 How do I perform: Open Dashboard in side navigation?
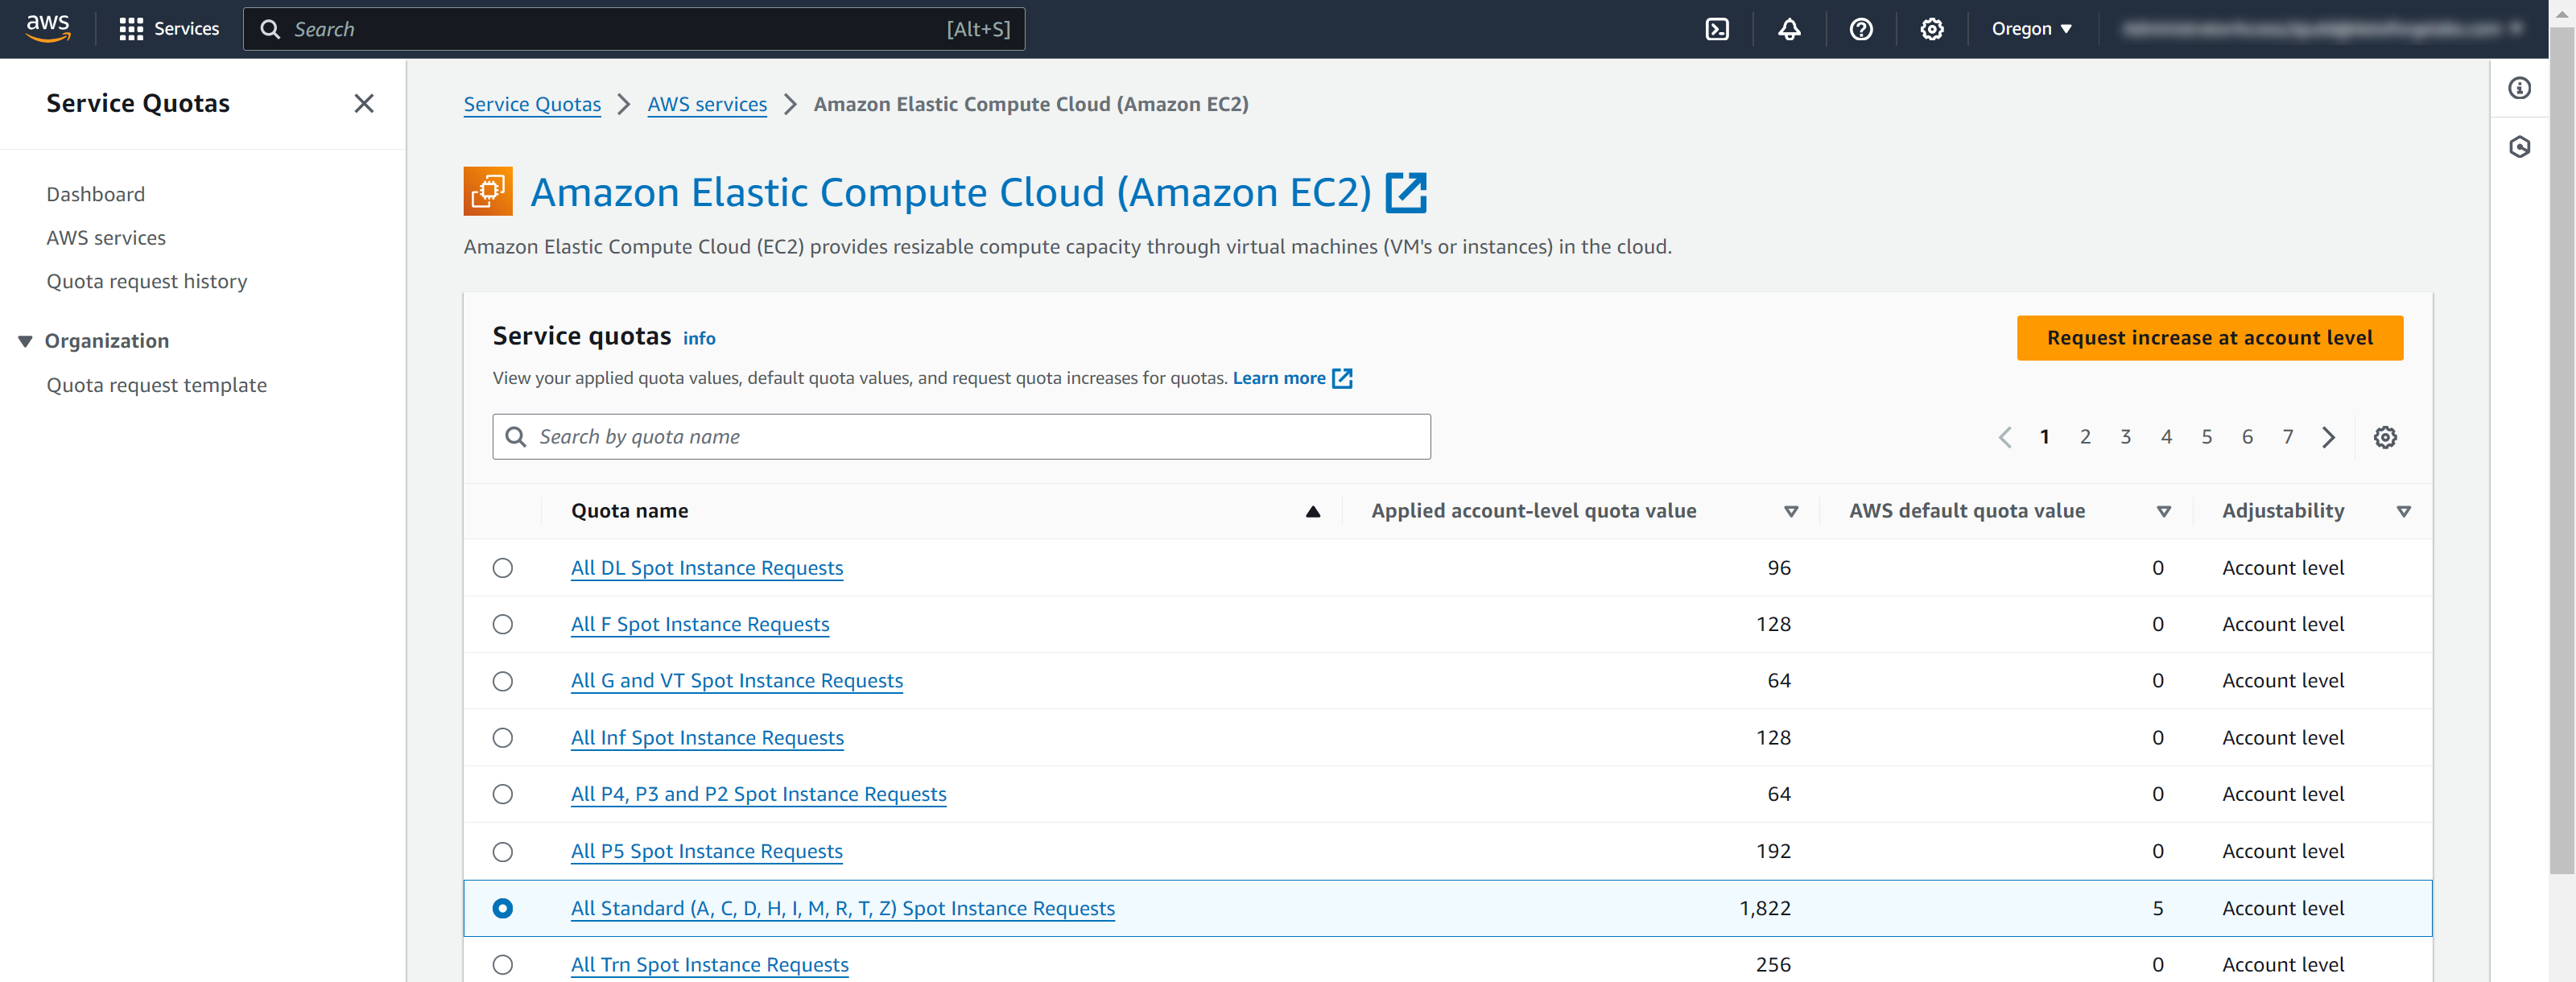96,194
